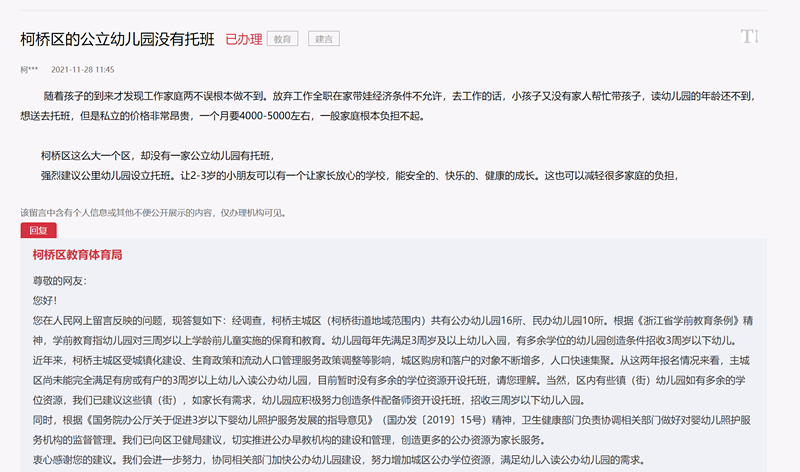800x472 pixels.
Task: Click the author name 柯***
Action: click(x=29, y=70)
